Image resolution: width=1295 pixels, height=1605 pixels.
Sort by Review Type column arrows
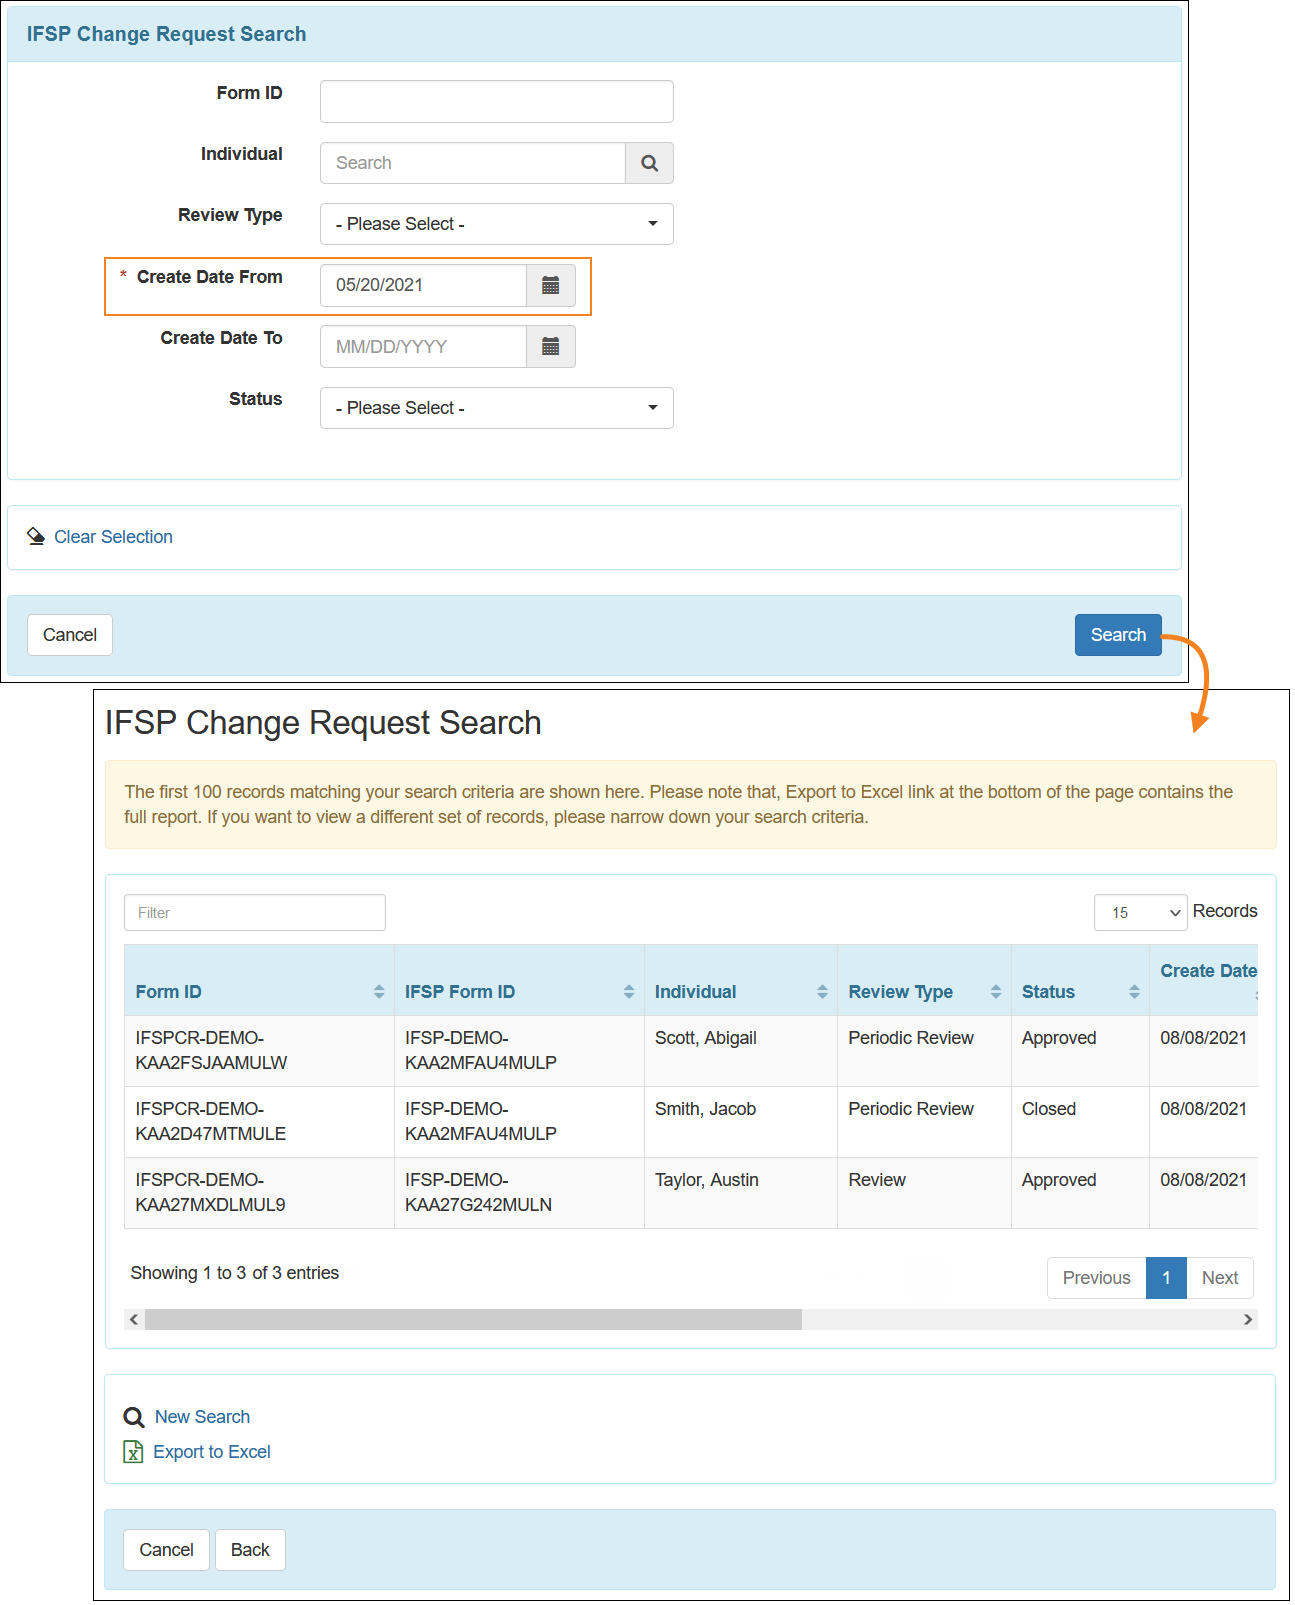[x=996, y=992]
